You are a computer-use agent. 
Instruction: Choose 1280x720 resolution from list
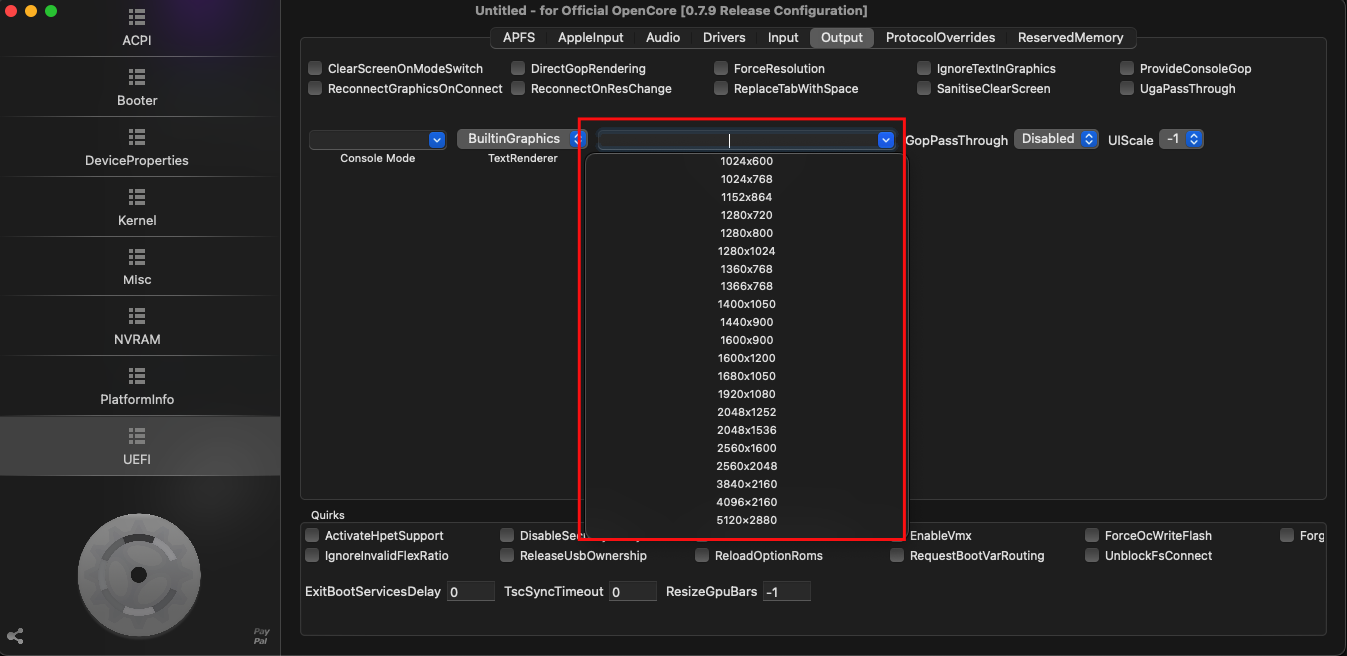pyautogui.click(x=746, y=215)
